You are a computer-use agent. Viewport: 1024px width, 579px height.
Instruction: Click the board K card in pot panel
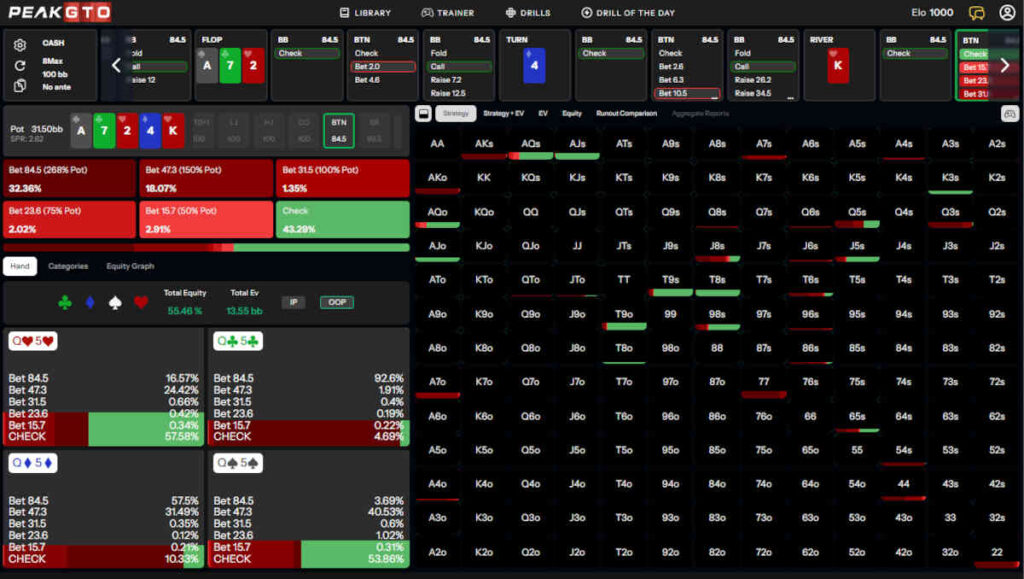click(x=173, y=130)
